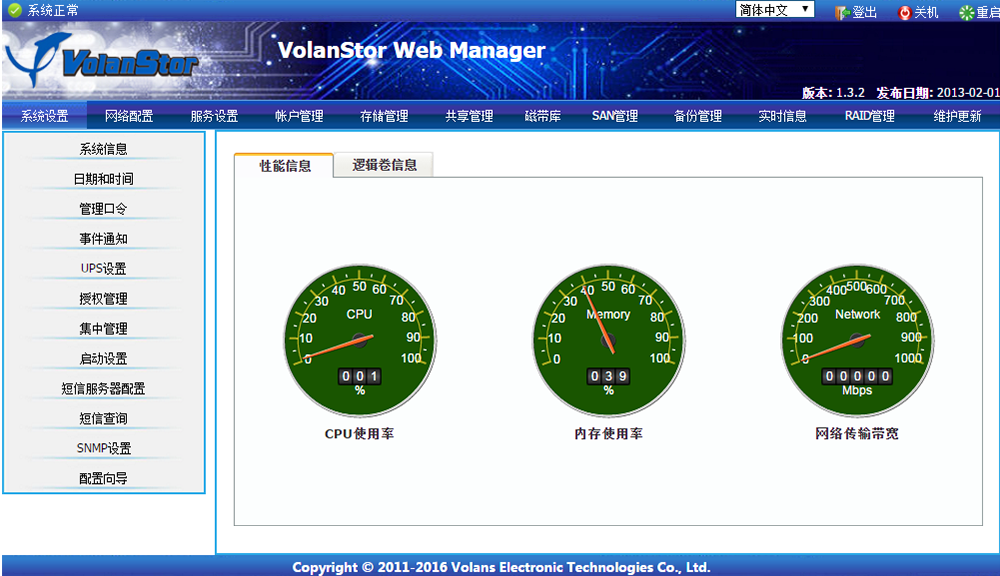Click the red shutdown (关机) power icon
The width and height of the screenshot is (1000, 576).
[905, 12]
